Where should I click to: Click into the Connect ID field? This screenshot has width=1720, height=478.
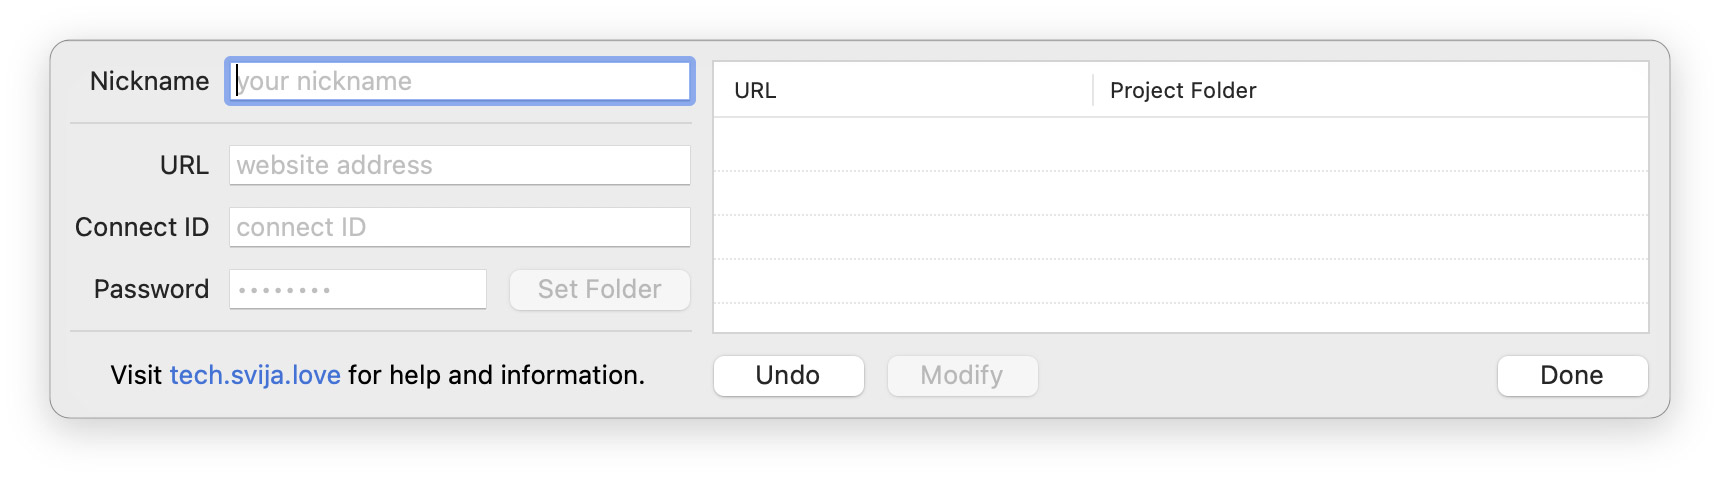[x=460, y=227]
